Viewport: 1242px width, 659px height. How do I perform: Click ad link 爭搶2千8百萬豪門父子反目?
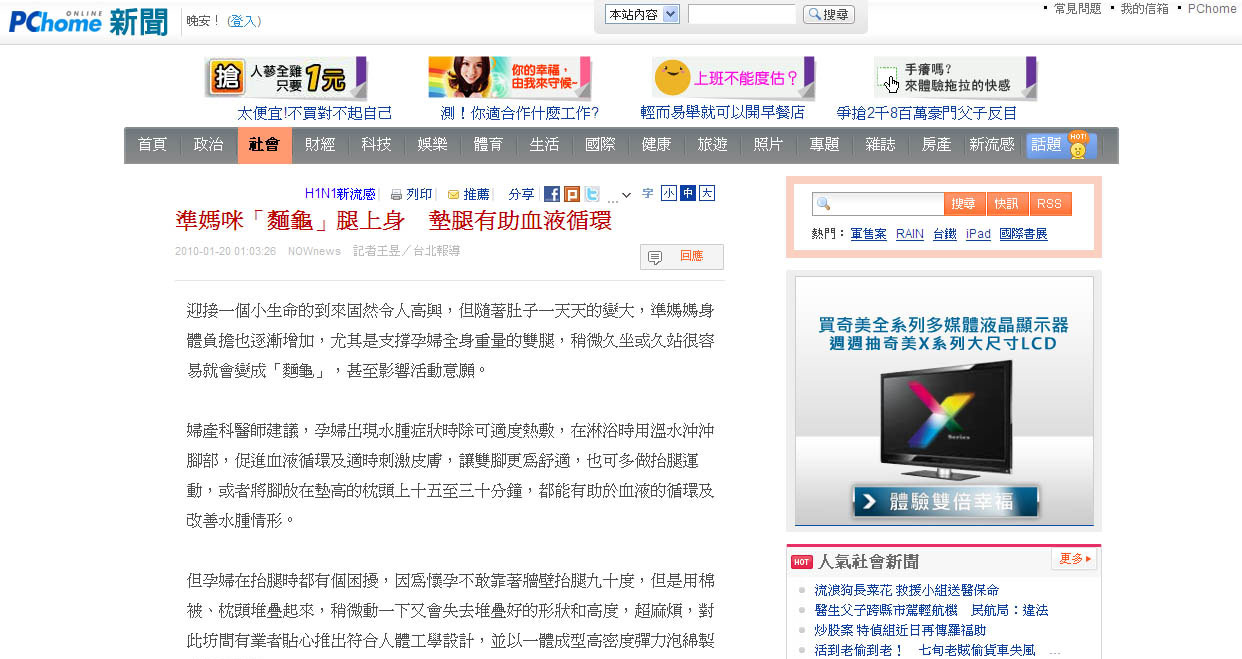click(927, 113)
